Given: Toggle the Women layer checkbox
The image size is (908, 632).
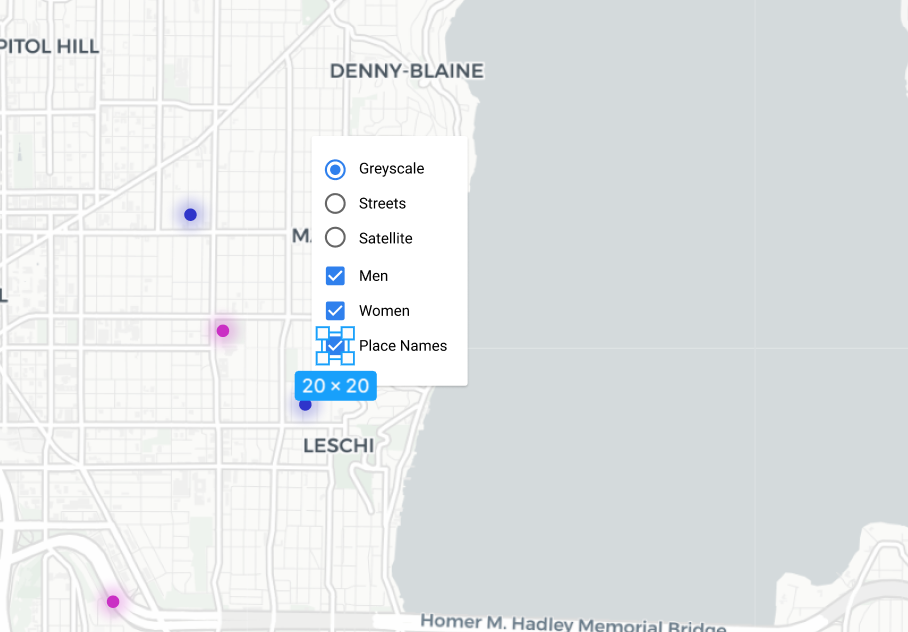Looking at the screenshot, I should coord(336,311).
